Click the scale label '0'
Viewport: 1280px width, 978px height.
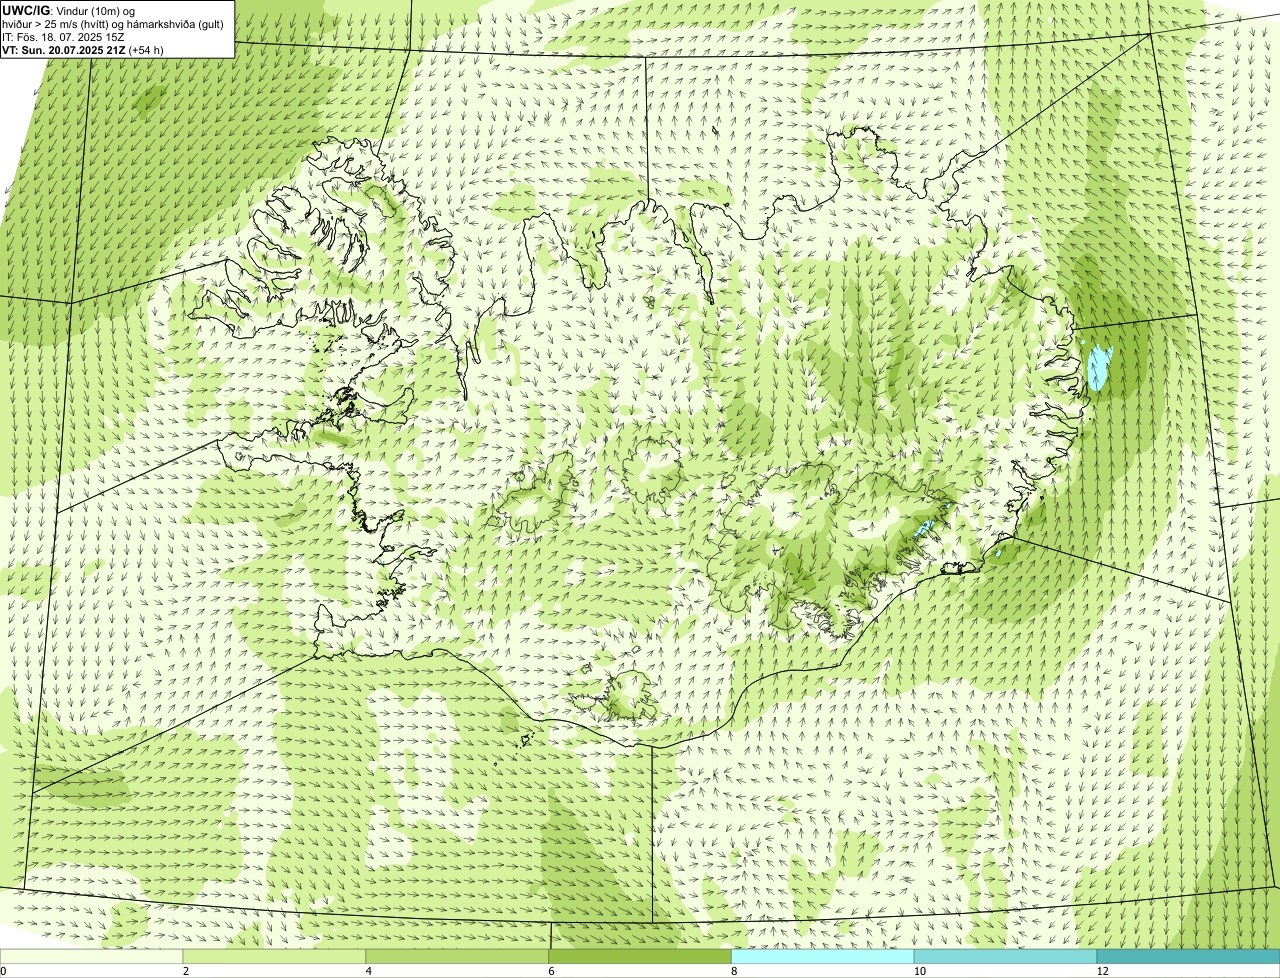(x=3, y=971)
